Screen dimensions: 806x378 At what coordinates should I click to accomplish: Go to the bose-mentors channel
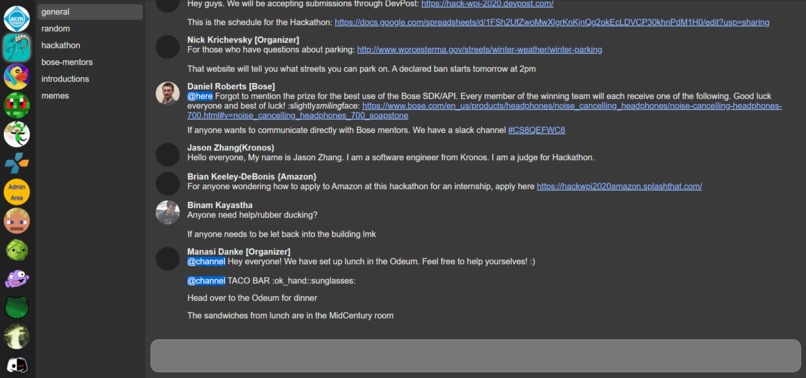[90, 62]
